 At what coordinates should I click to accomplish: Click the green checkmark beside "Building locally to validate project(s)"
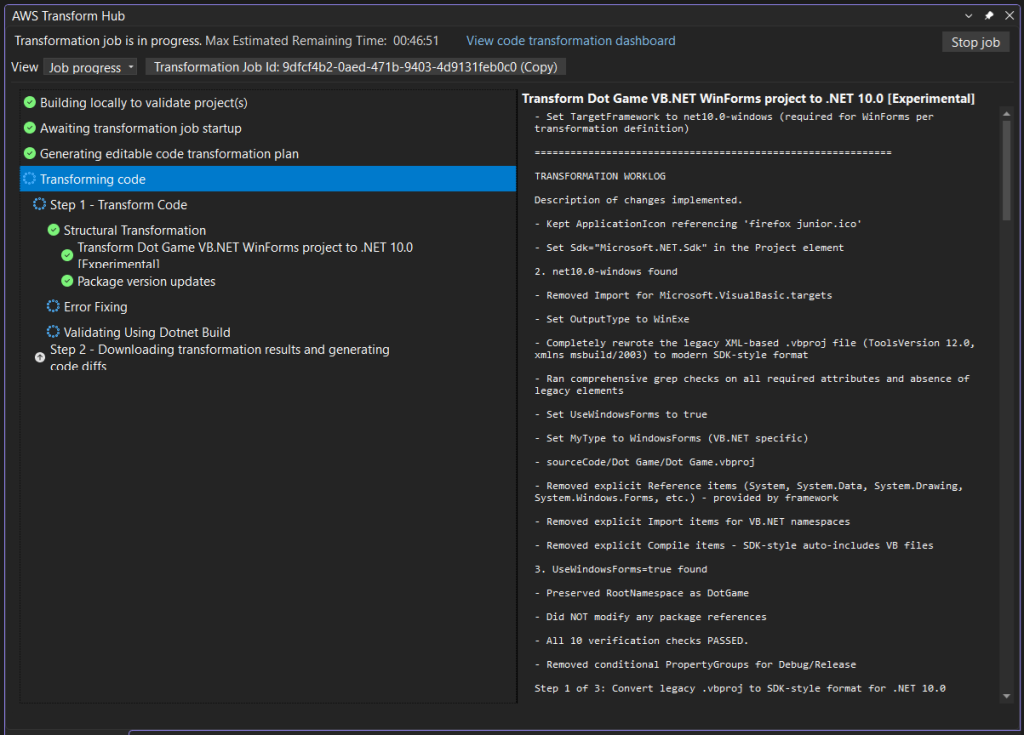(x=28, y=102)
